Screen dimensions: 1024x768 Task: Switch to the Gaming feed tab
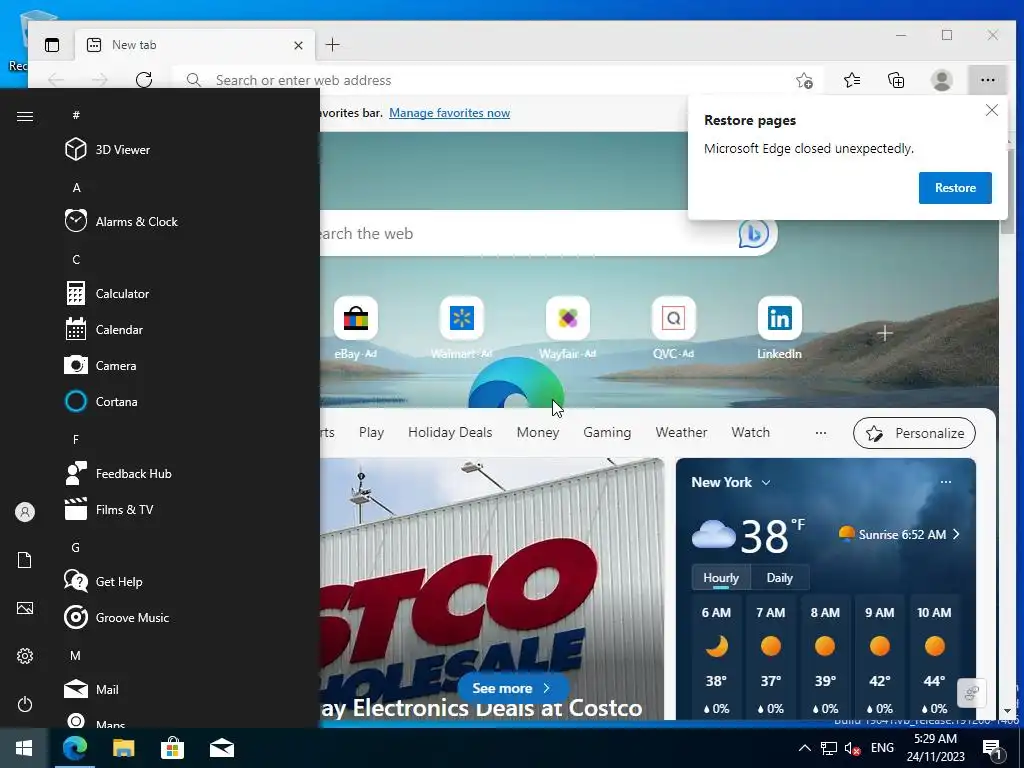tap(607, 432)
